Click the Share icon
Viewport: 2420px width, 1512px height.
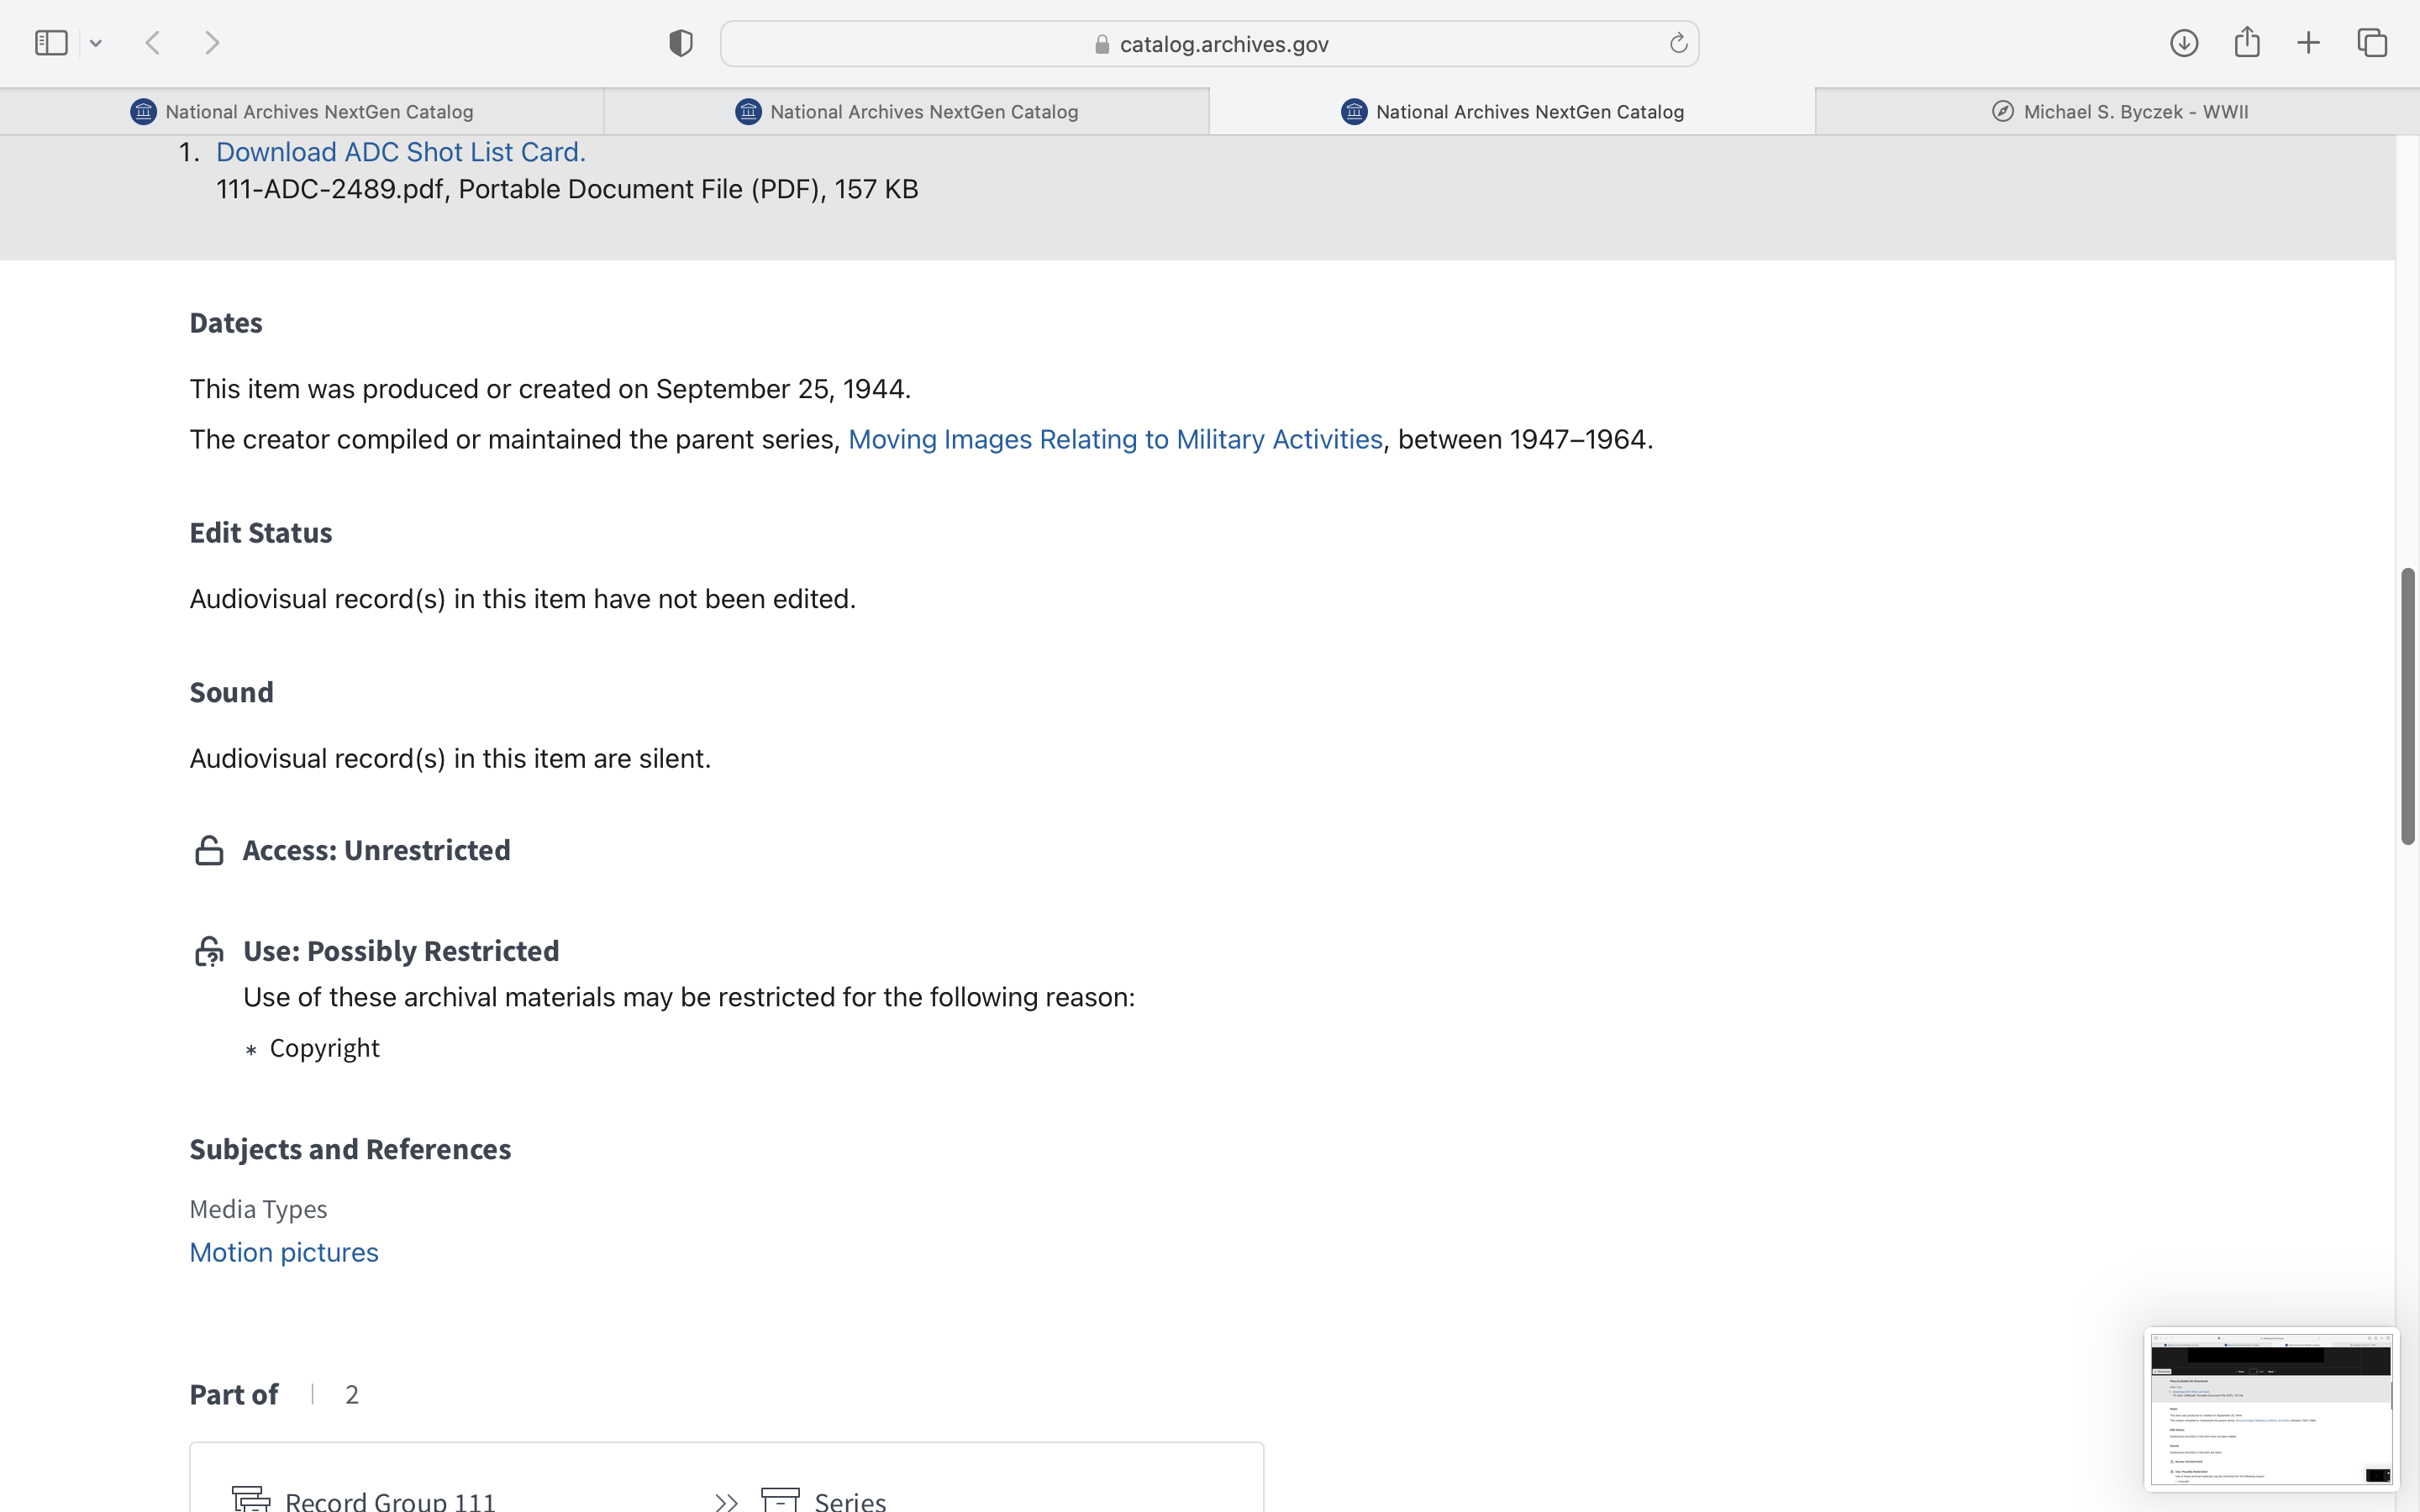tap(2247, 43)
